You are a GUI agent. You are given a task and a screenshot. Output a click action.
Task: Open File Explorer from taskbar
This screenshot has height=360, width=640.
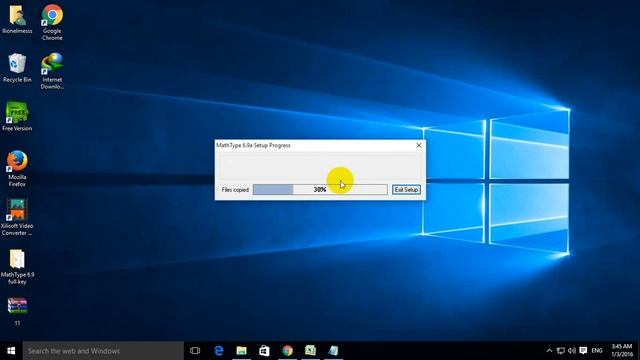tap(242, 351)
